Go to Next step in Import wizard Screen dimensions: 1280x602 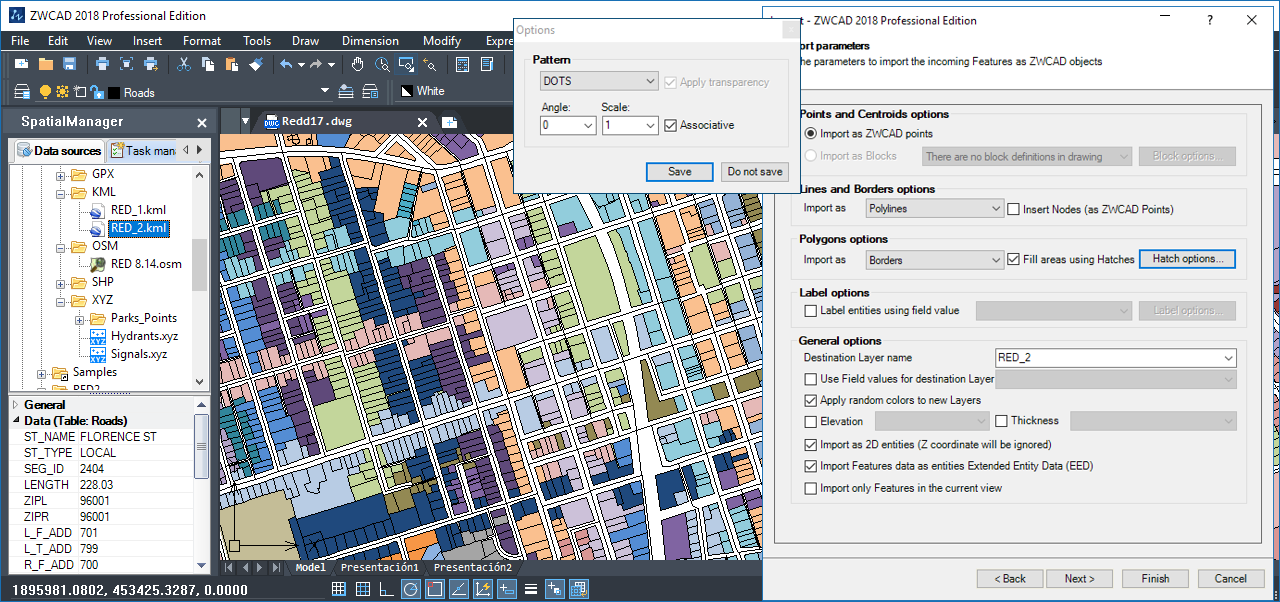(1079, 578)
